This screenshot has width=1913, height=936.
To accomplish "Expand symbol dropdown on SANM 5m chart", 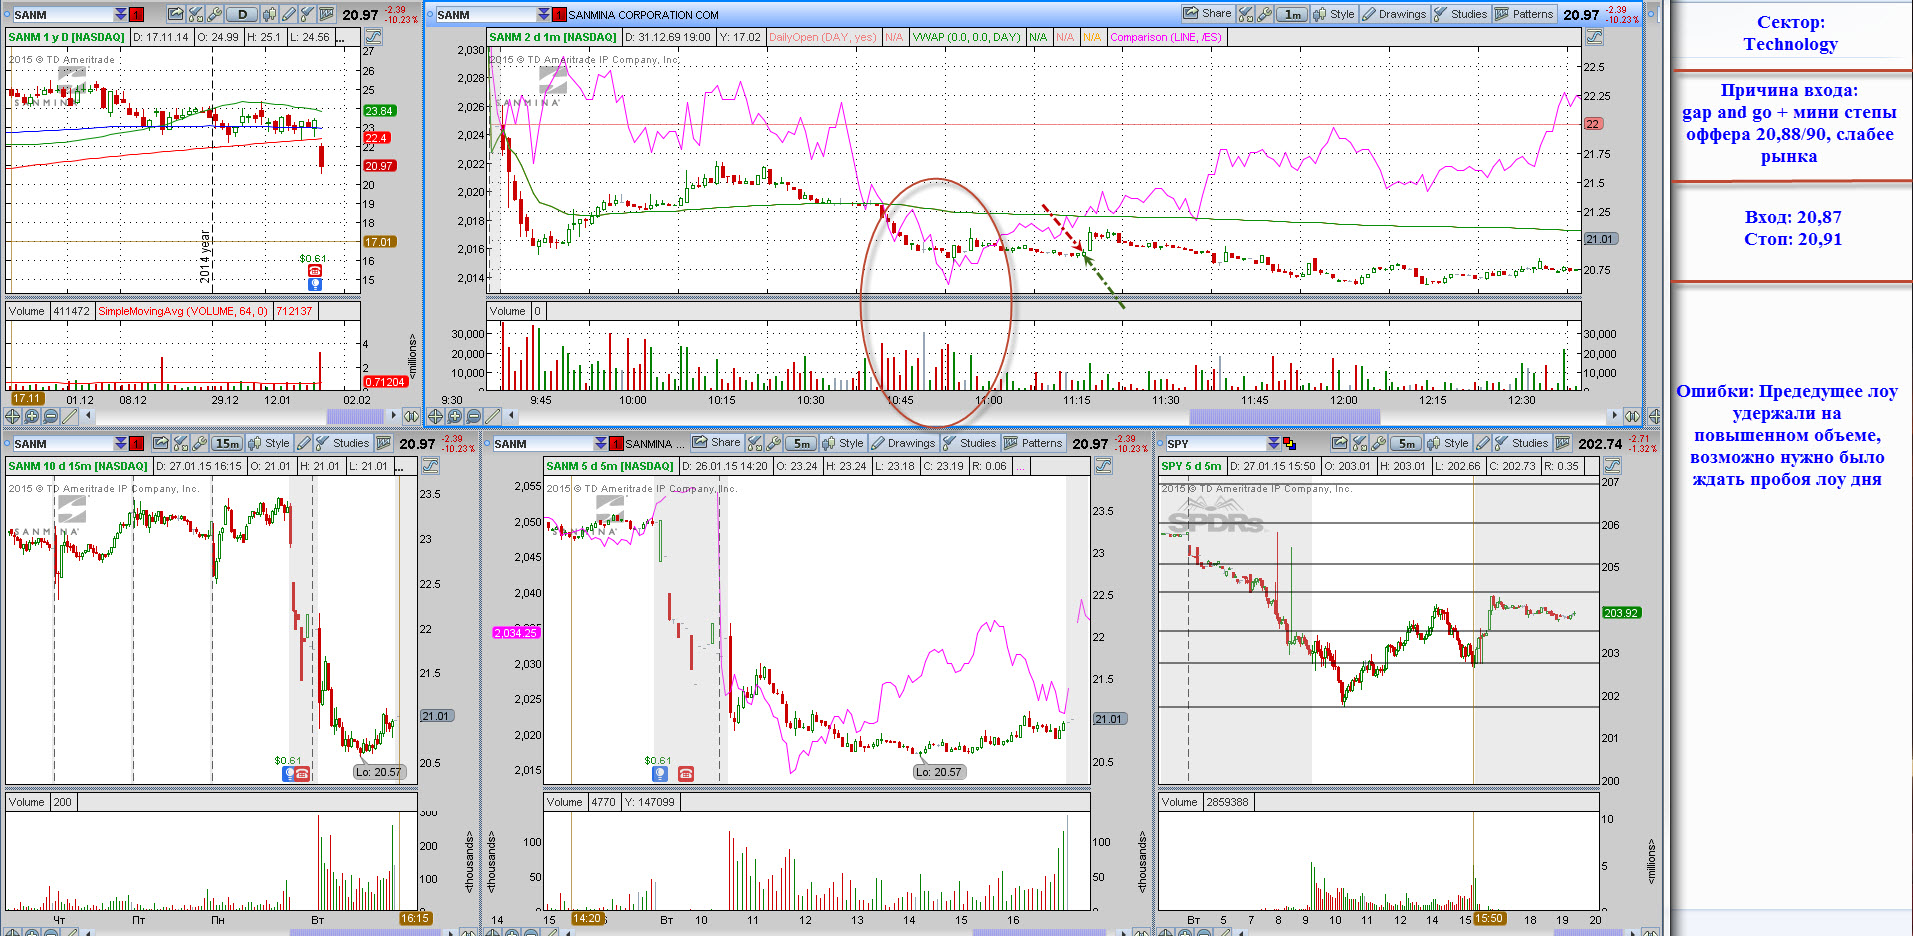I will tap(600, 443).
